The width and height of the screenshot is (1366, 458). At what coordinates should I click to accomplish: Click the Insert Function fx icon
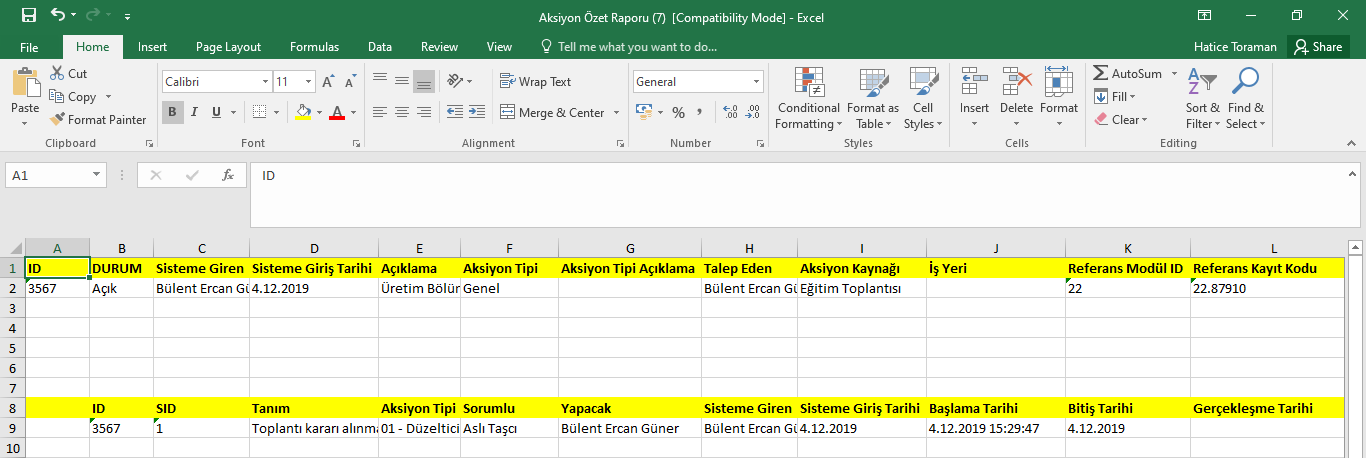coord(228,175)
